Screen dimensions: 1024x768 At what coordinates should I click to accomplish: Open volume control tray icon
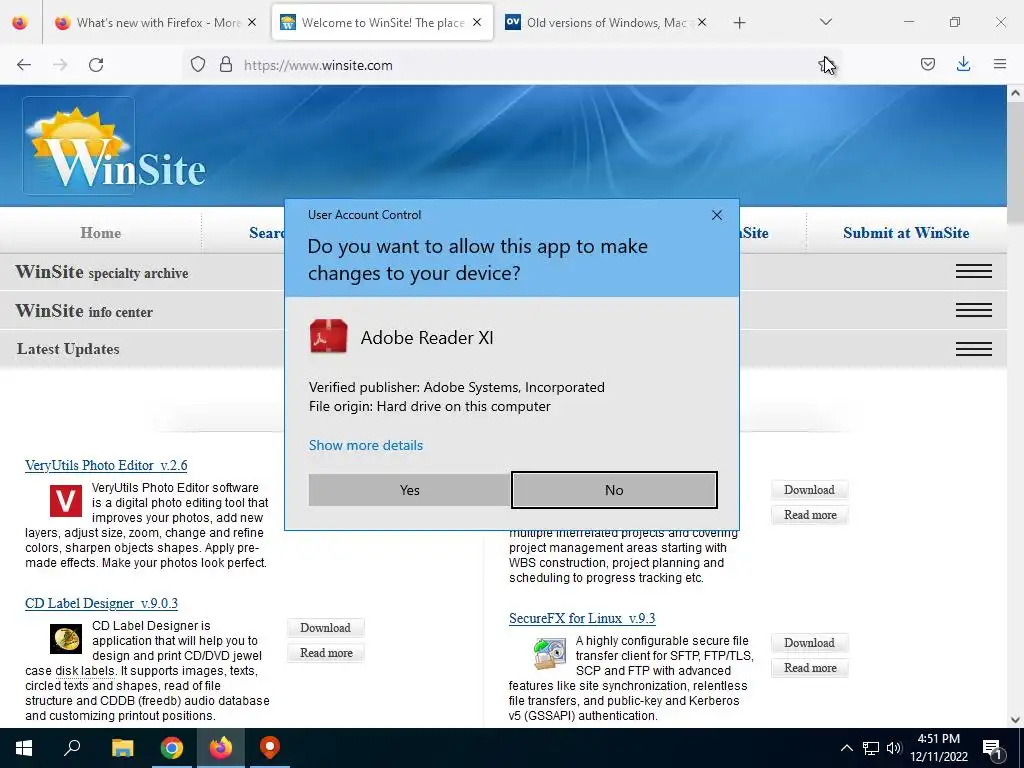[894, 748]
